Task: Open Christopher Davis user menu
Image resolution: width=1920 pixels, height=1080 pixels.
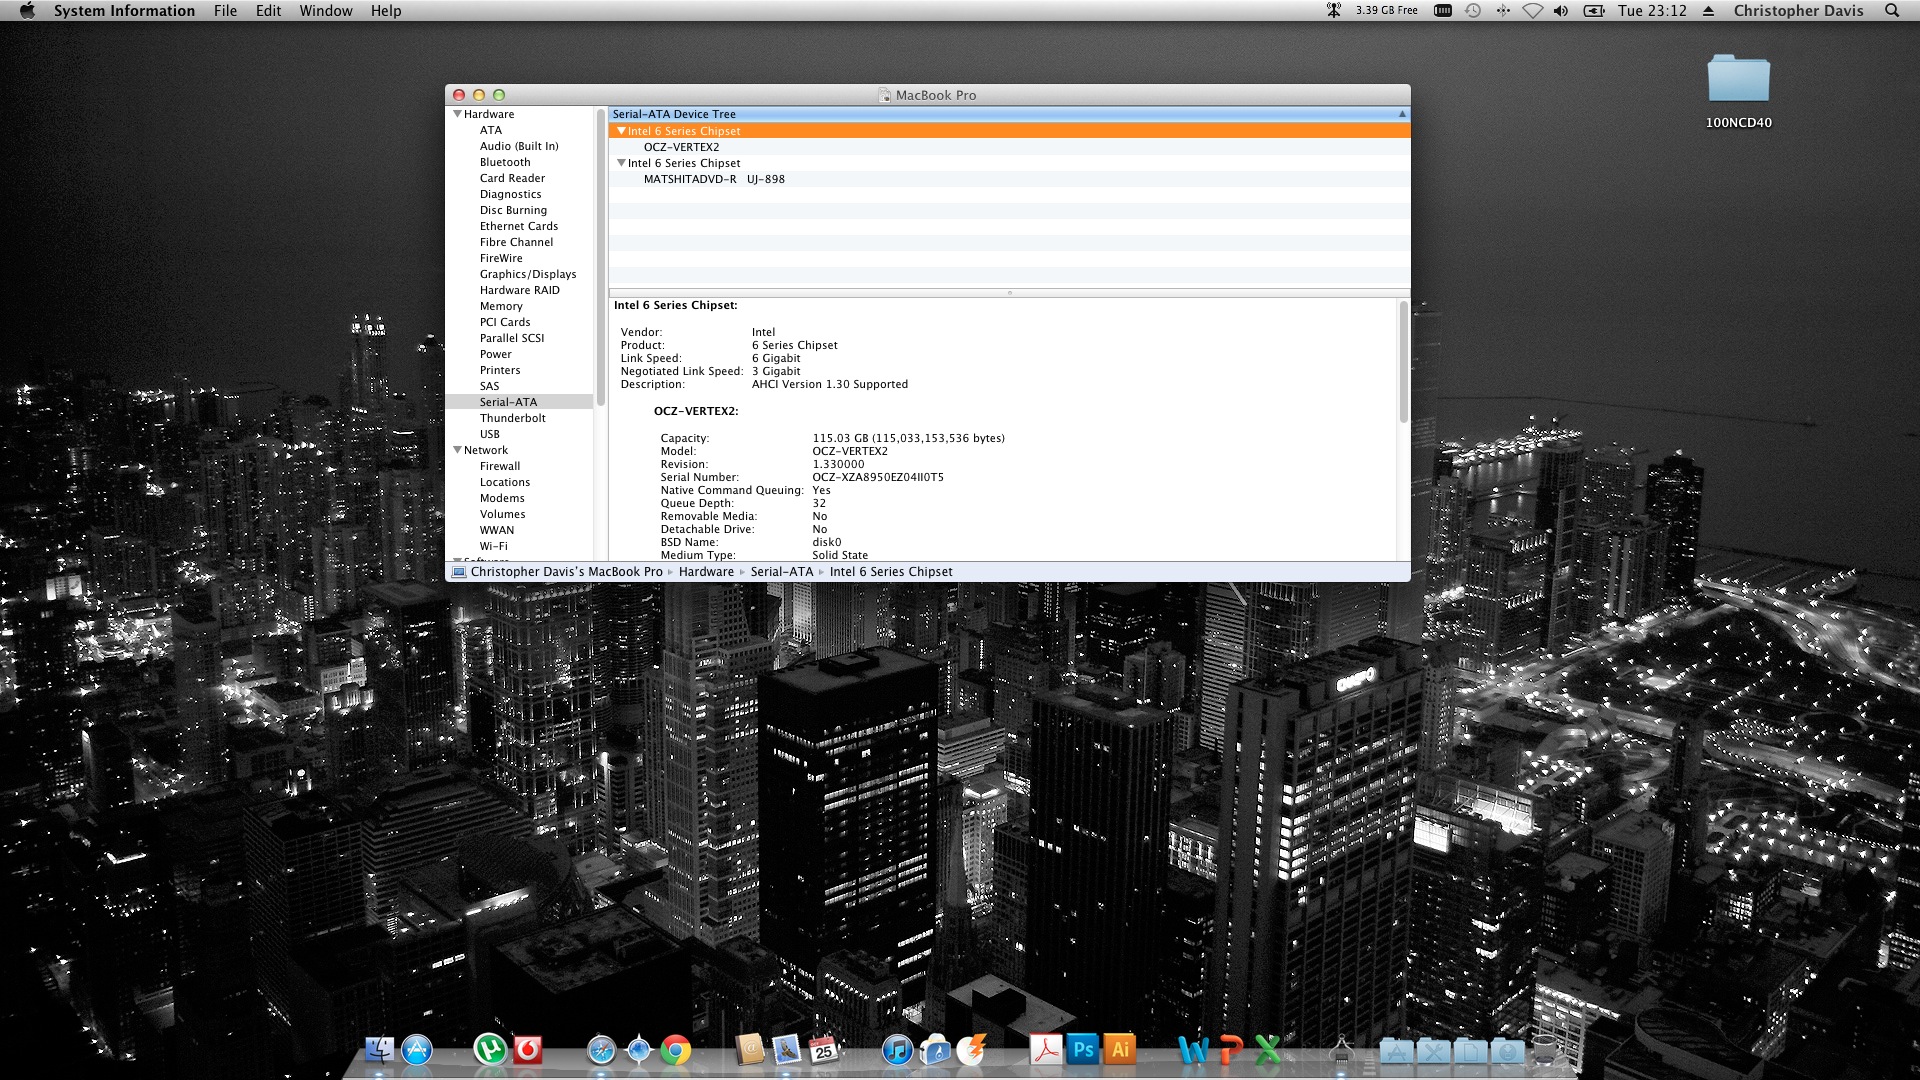Action: click(1798, 10)
